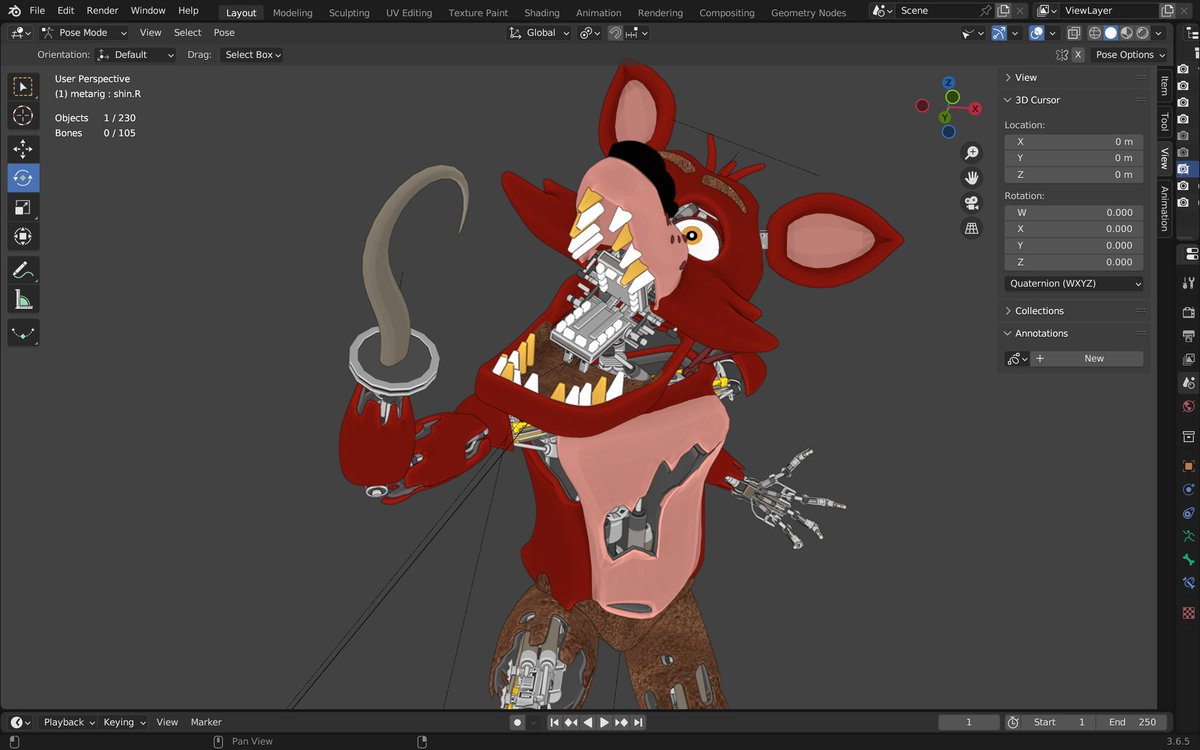Switch to the Sculpting workspace tab

pyautogui.click(x=349, y=13)
